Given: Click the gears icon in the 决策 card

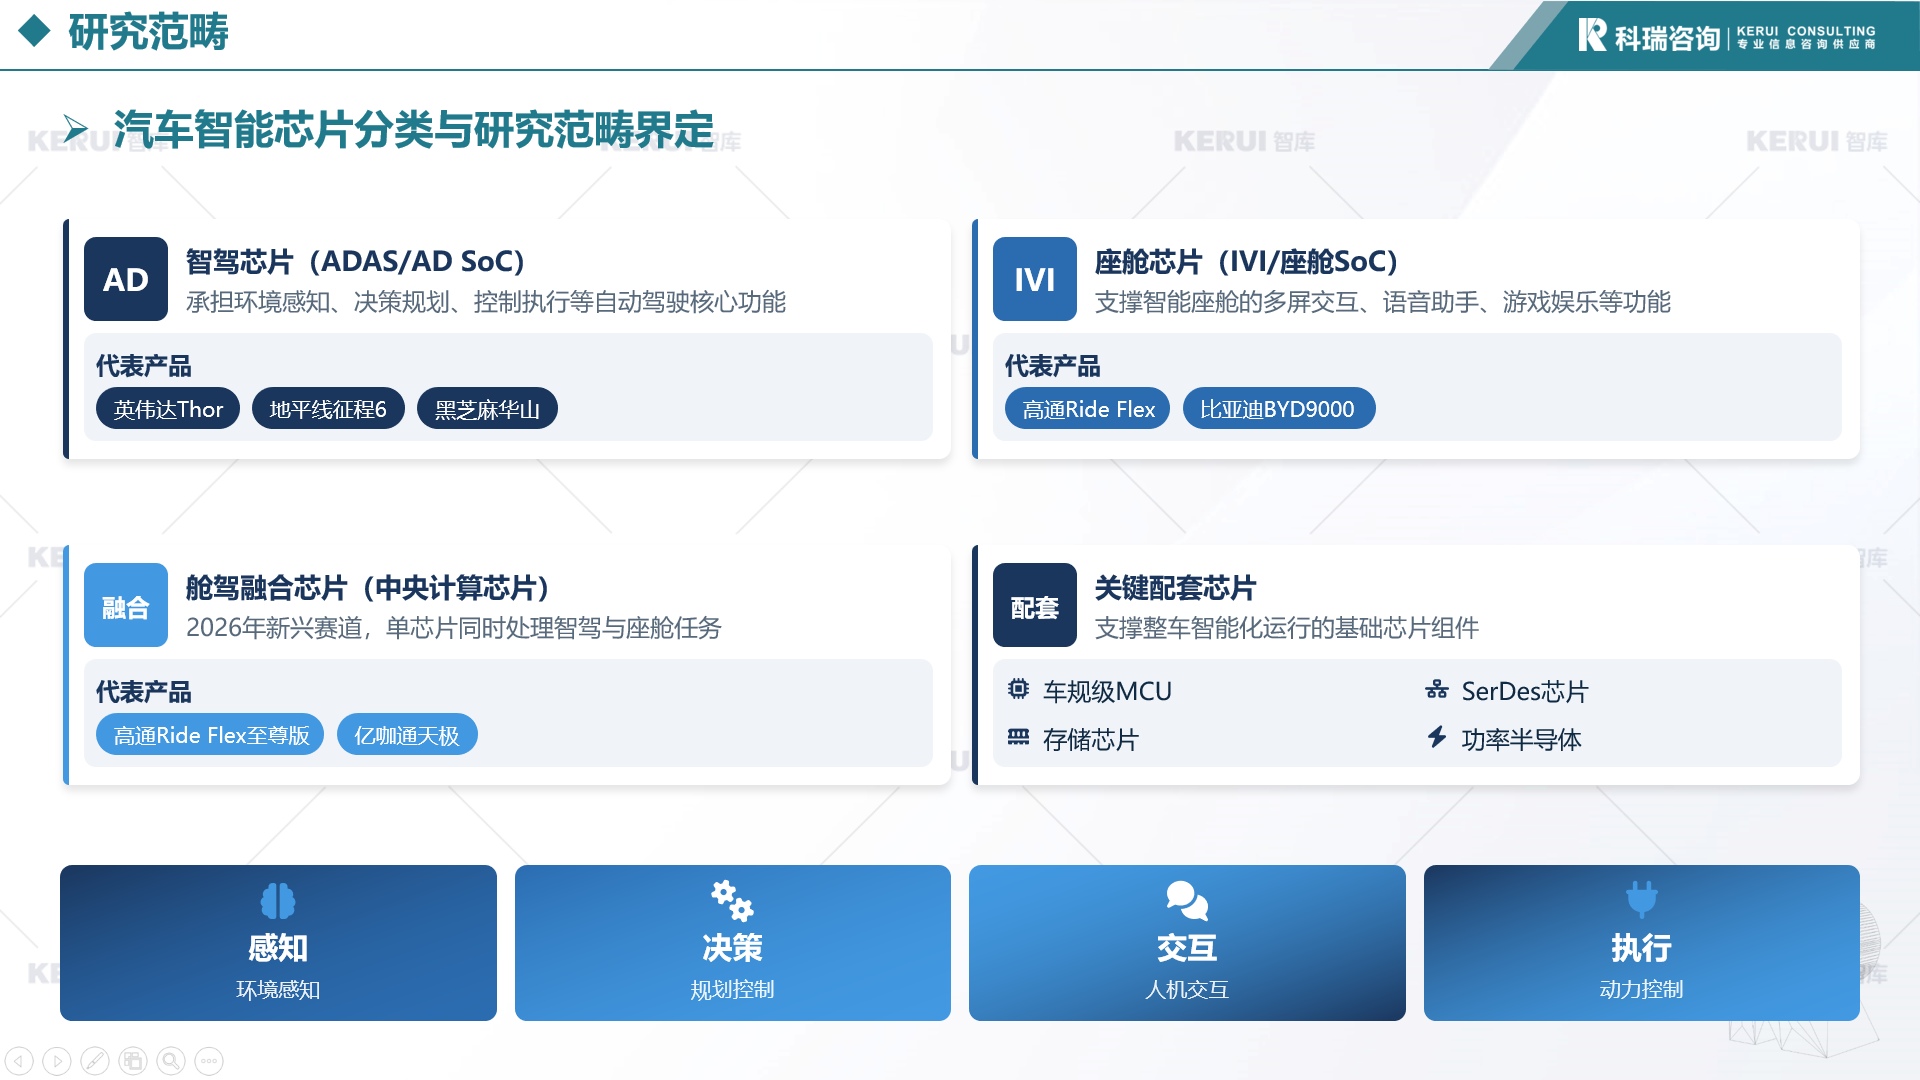Looking at the screenshot, I should click(732, 901).
